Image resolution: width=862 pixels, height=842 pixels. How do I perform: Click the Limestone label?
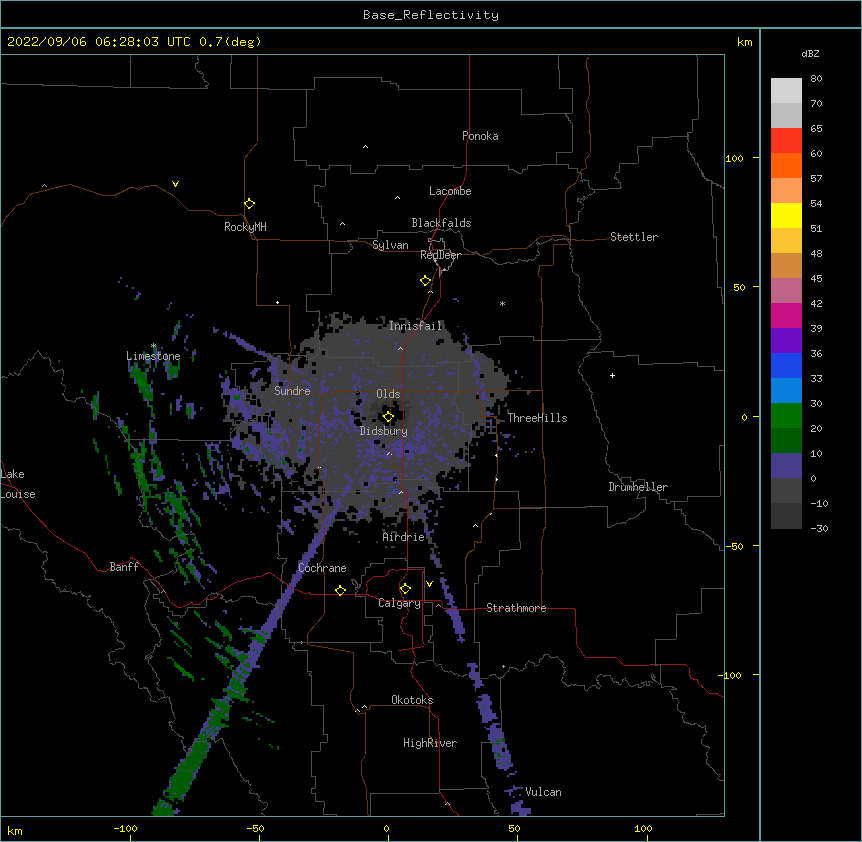[153, 356]
